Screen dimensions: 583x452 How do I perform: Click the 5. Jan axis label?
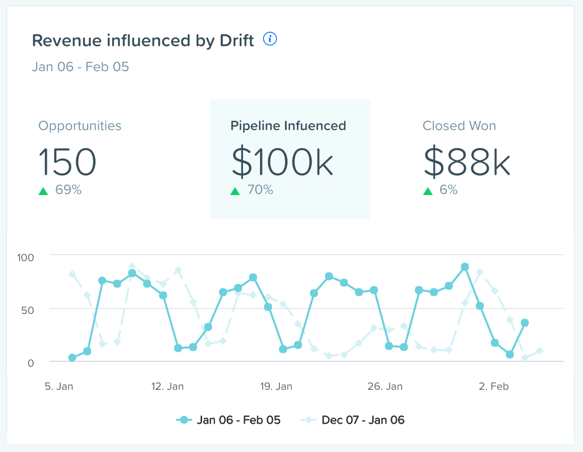click(59, 386)
